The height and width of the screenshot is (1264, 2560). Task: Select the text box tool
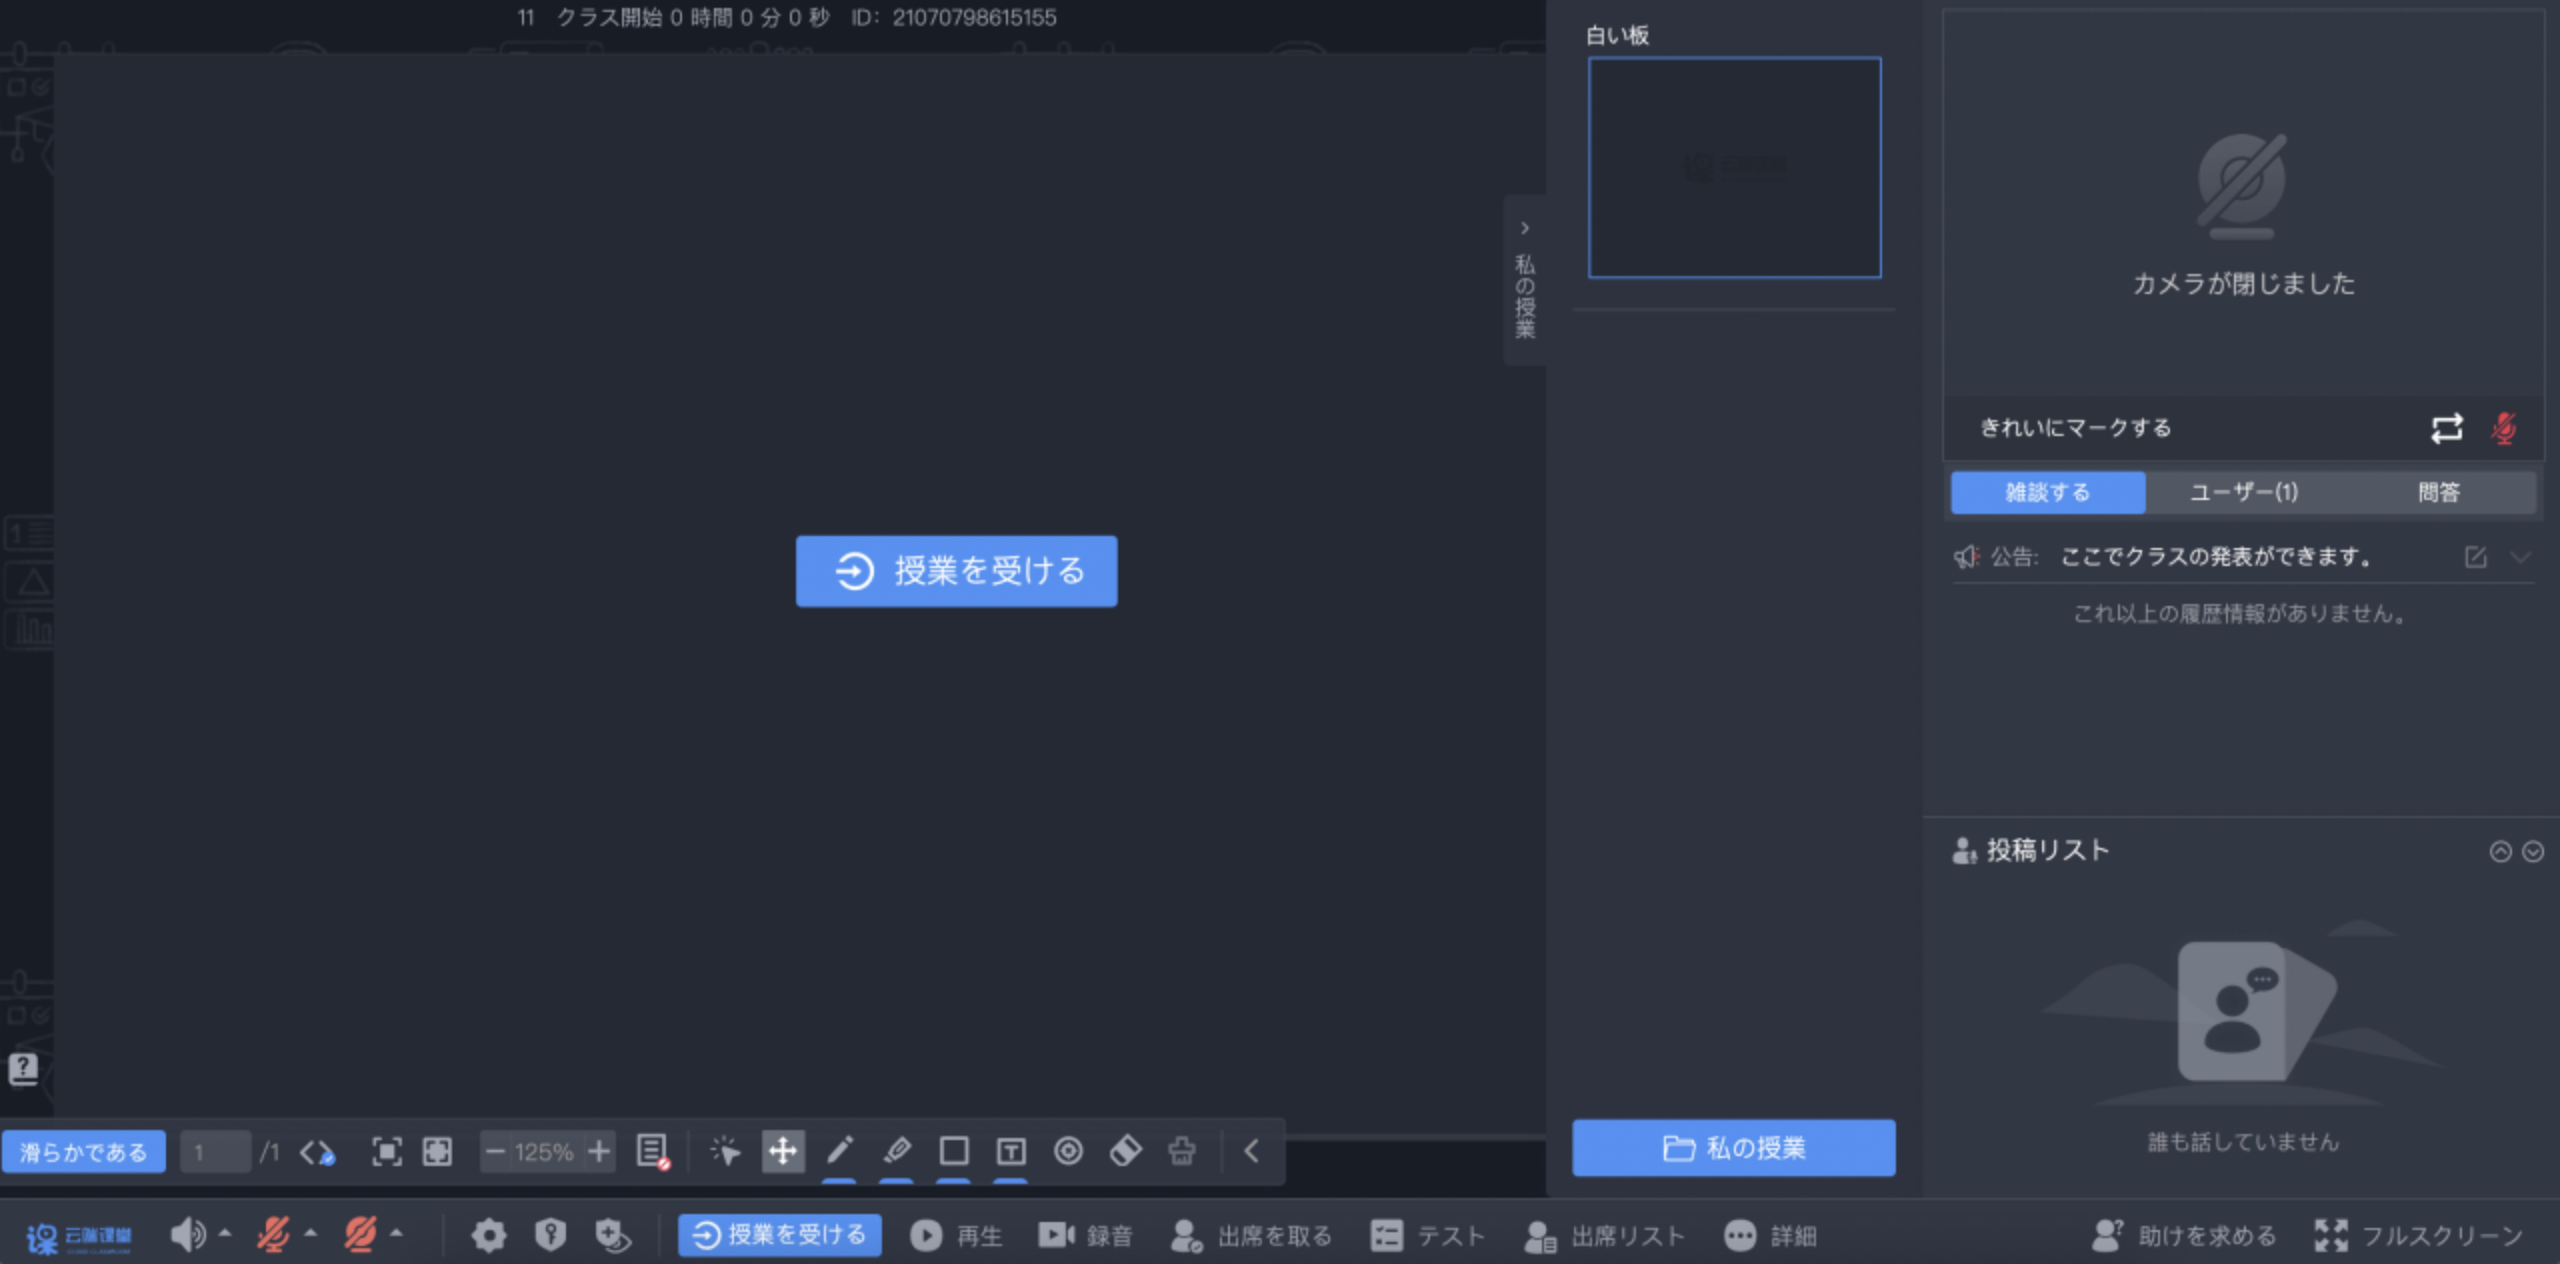click(x=1011, y=1151)
